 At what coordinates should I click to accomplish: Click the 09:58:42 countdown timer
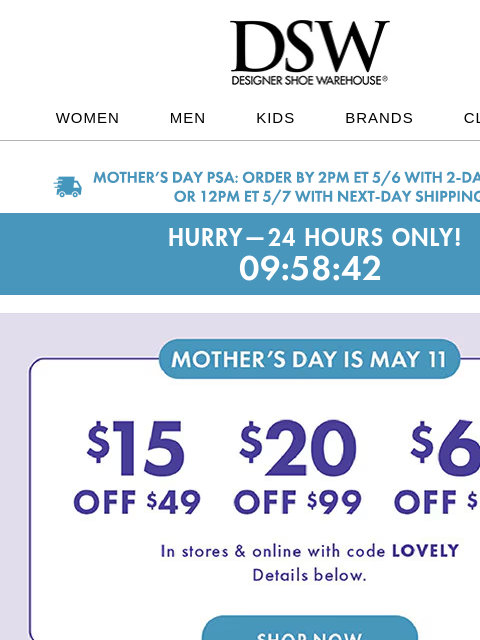[x=310, y=268]
